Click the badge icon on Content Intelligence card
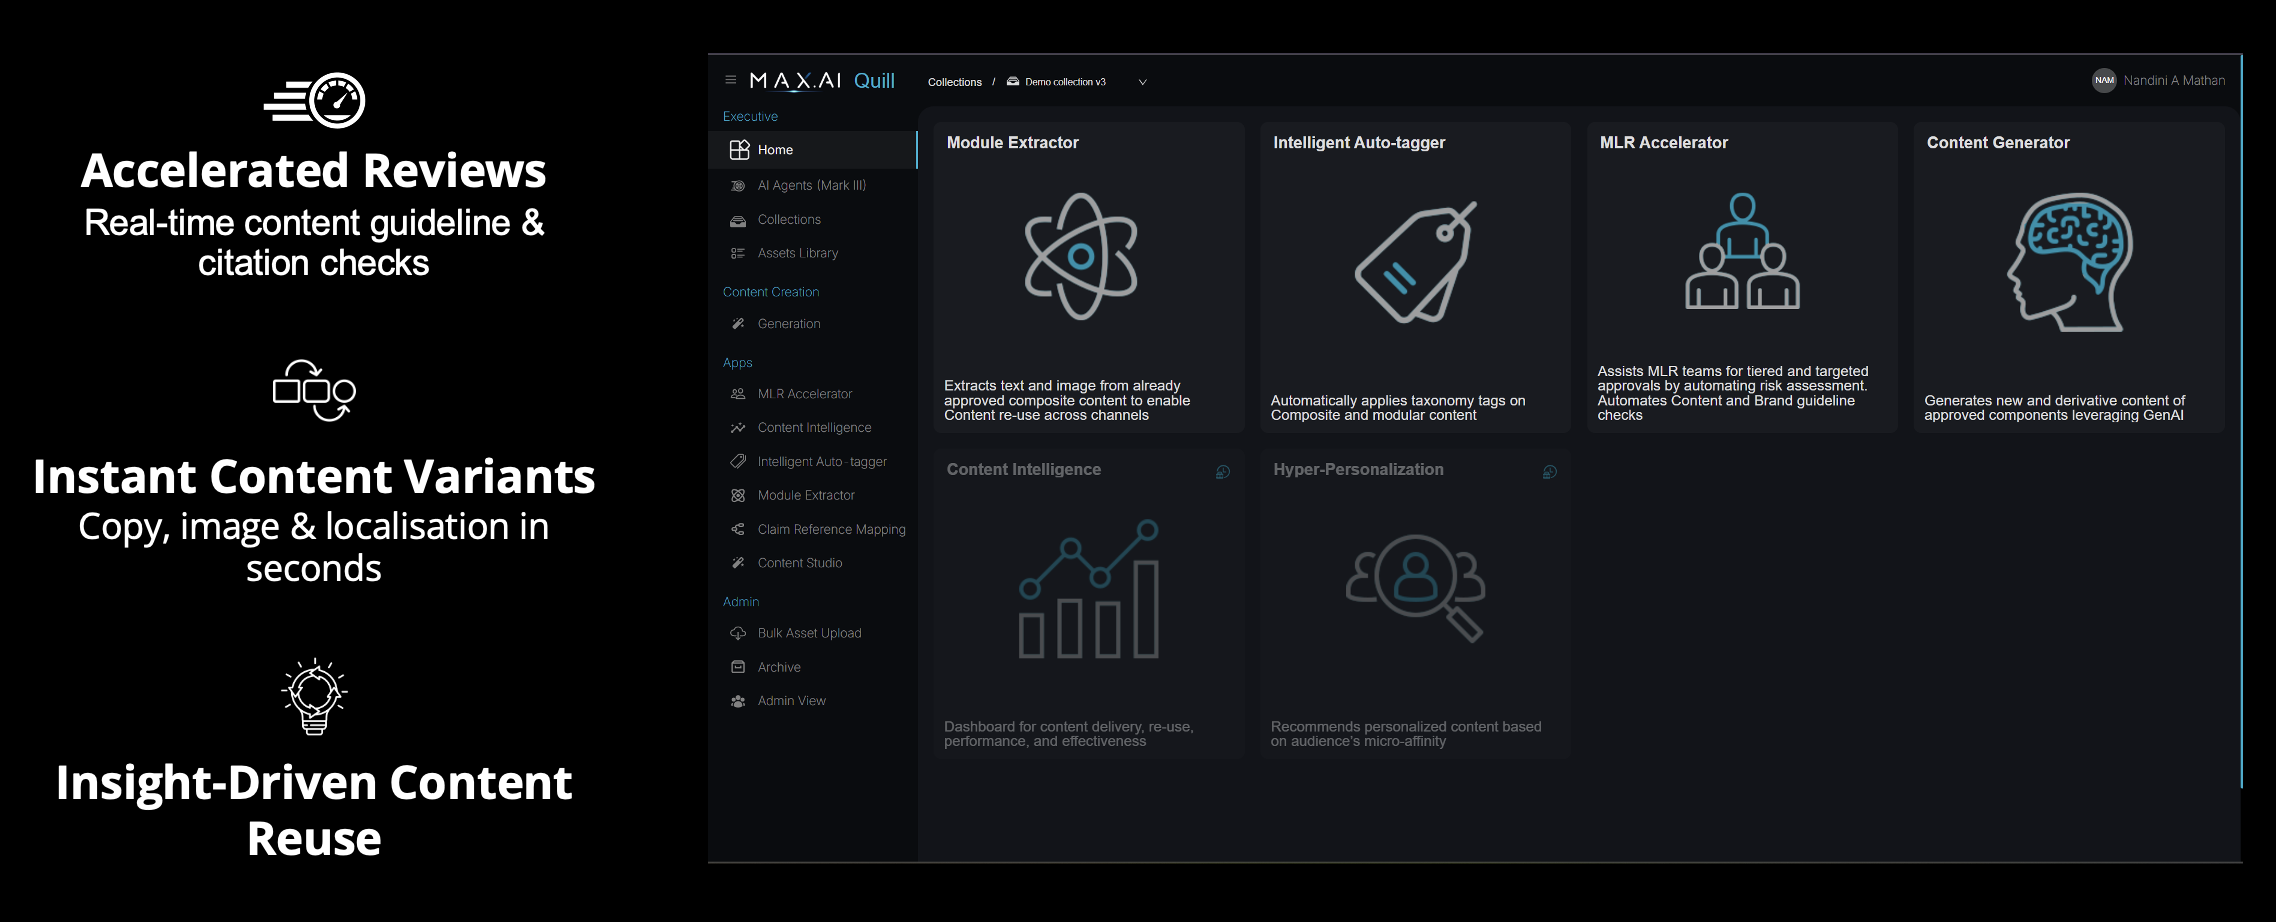Image resolution: width=2276 pixels, height=922 pixels. point(1222,472)
